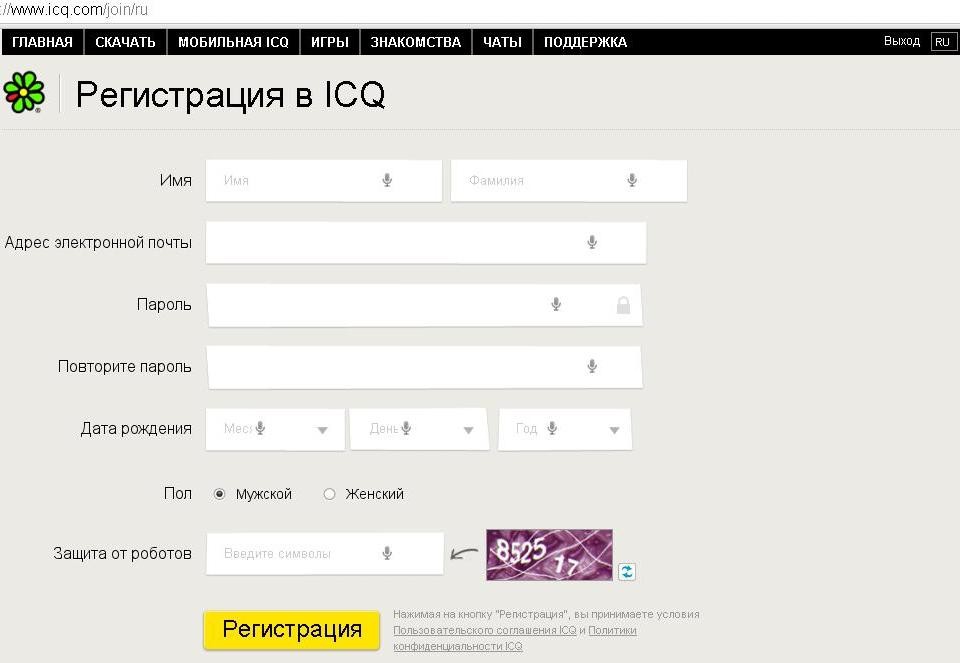960x663 pixels.
Task: Click microphone icon in Фамилия field
Action: click(632, 180)
